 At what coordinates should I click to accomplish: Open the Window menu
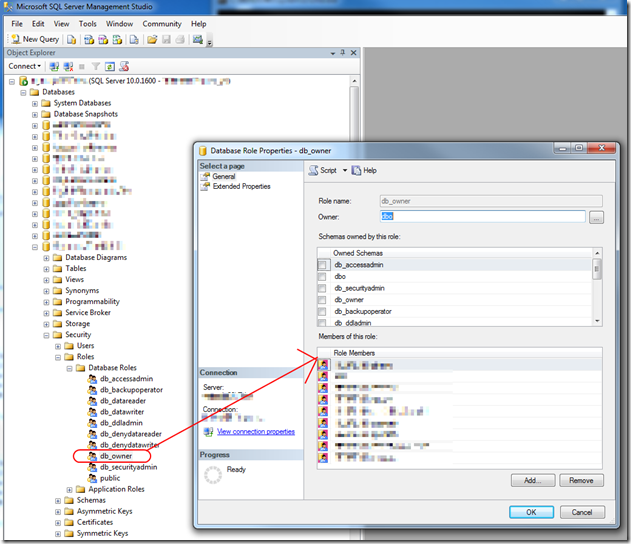(x=120, y=24)
